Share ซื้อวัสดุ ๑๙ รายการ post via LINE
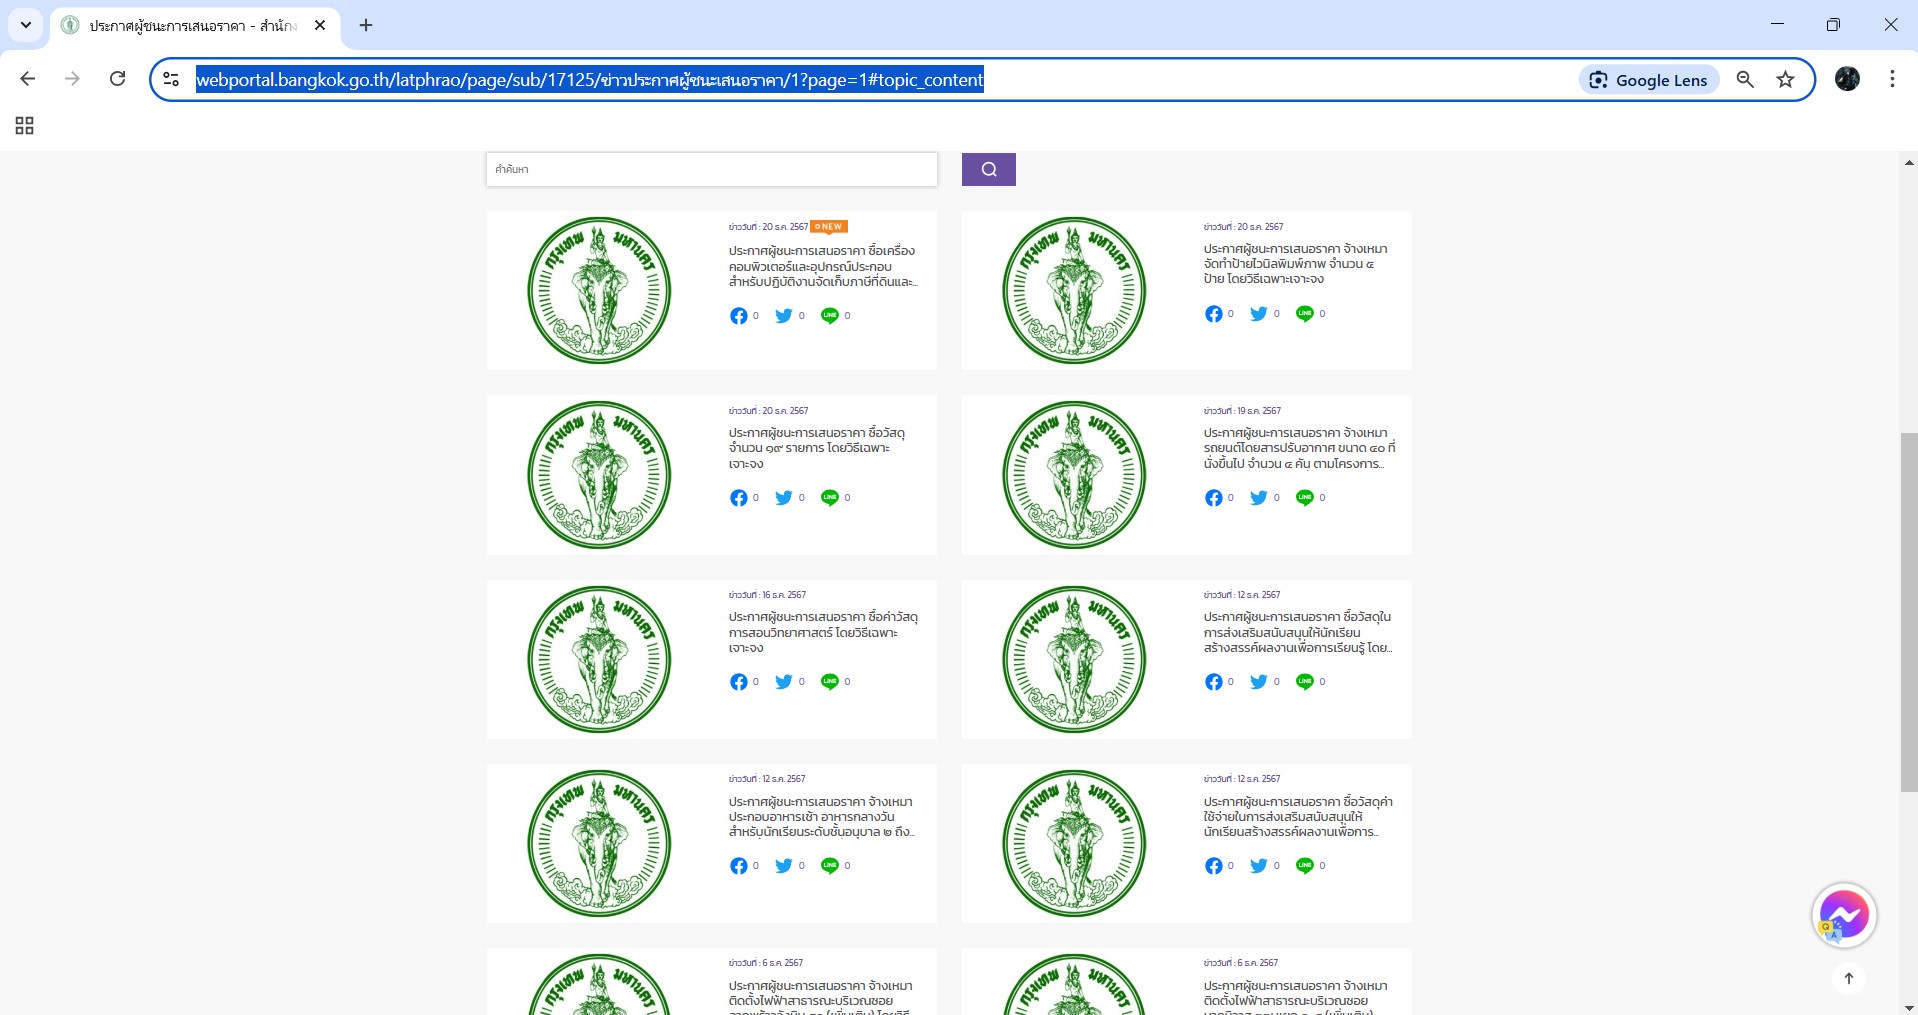This screenshot has height=1015, width=1918. click(x=830, y=498)
